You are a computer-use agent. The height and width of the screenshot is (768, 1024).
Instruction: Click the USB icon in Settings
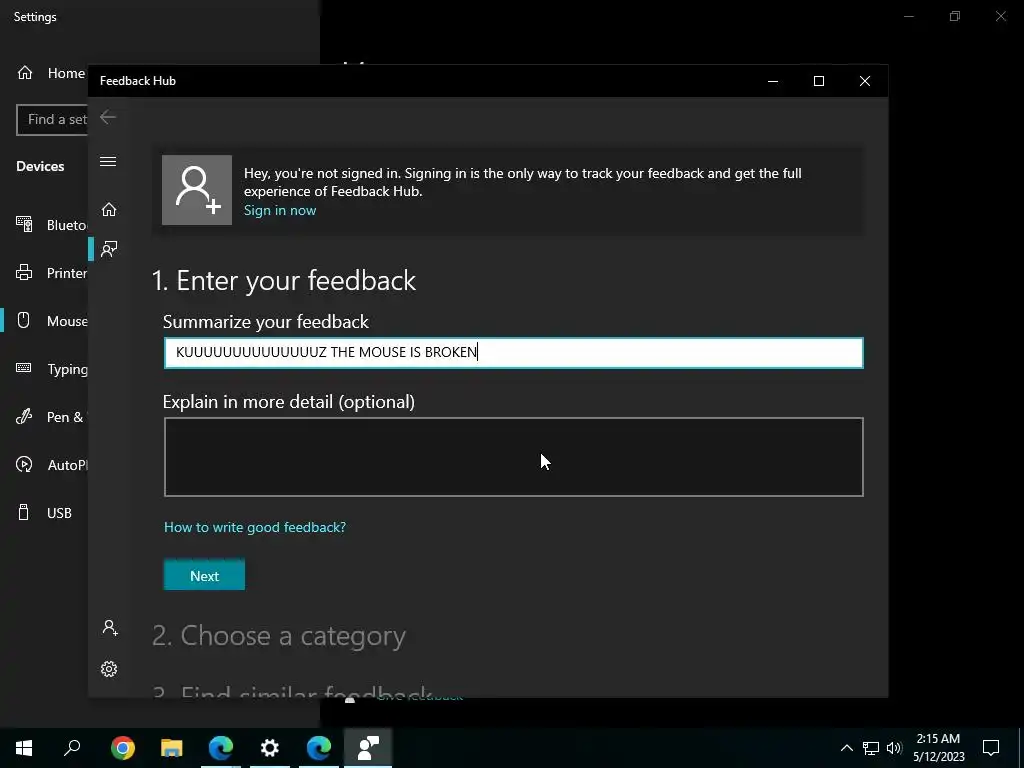click(24, 512)
